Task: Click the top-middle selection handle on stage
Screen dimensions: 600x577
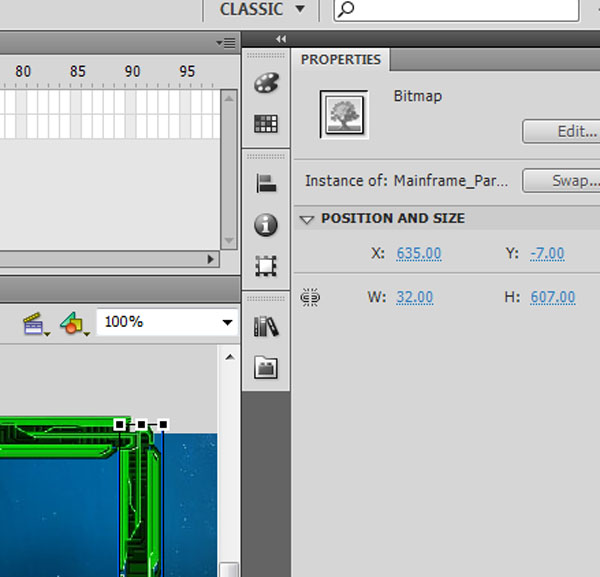Action: (141, 424)
